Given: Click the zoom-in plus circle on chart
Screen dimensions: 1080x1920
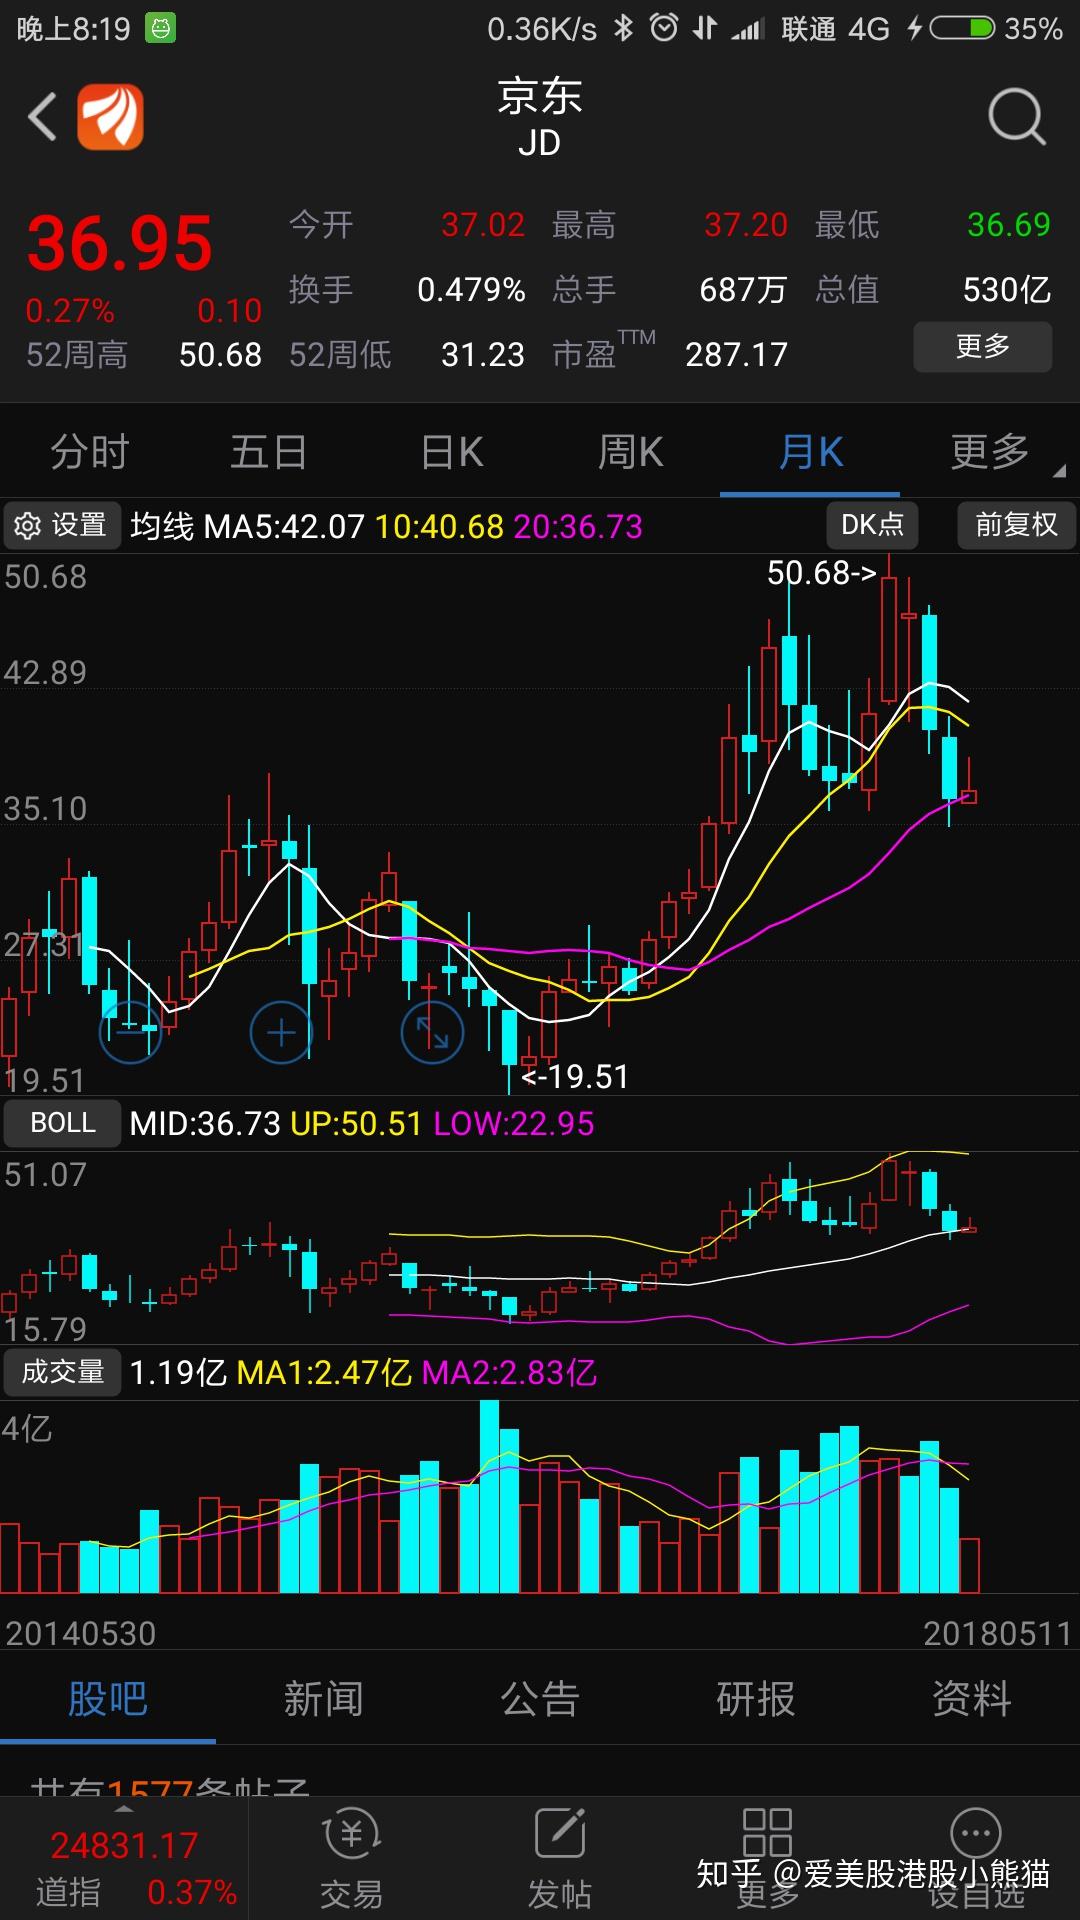Looking at the screenshot, I should pos(281,1031).
